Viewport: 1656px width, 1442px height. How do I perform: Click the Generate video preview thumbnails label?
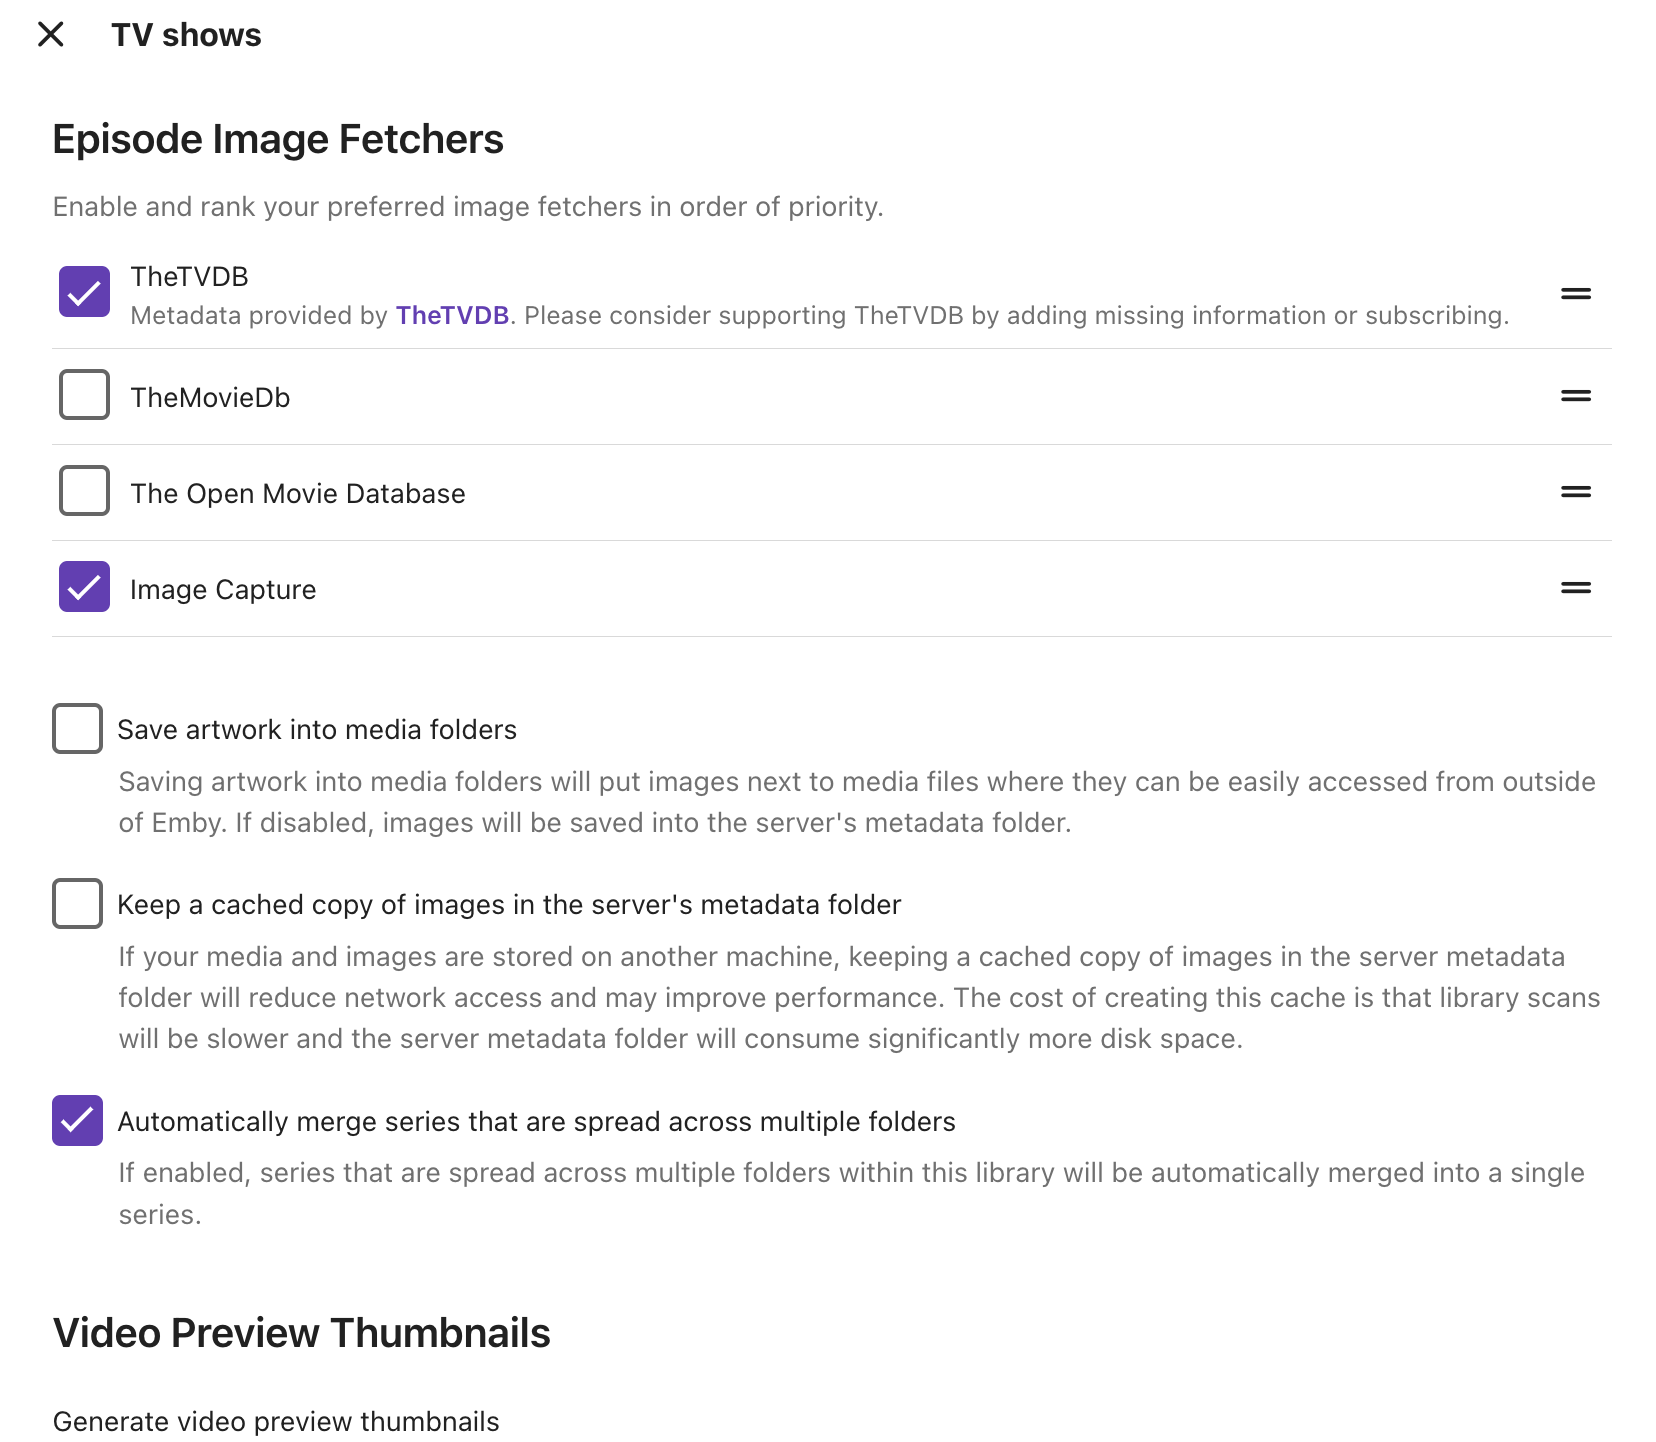click(x=276, y=1422)
